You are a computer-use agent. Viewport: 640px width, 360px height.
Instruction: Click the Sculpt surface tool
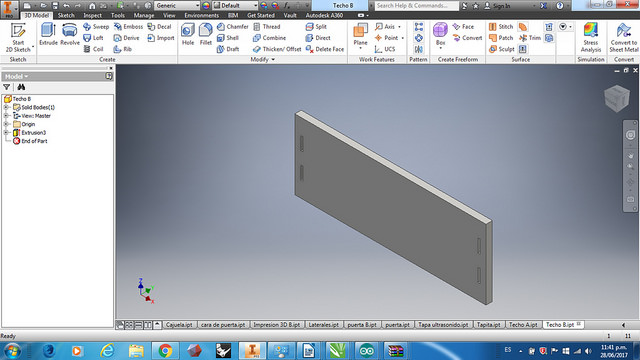pos(502,49)
